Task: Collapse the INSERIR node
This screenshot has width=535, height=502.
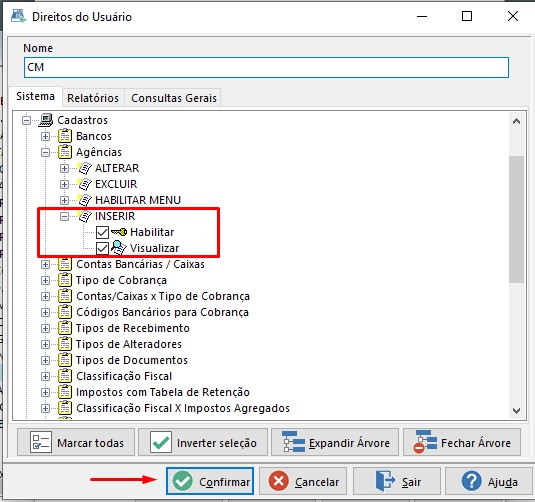Action: click(x=64, y=216)
